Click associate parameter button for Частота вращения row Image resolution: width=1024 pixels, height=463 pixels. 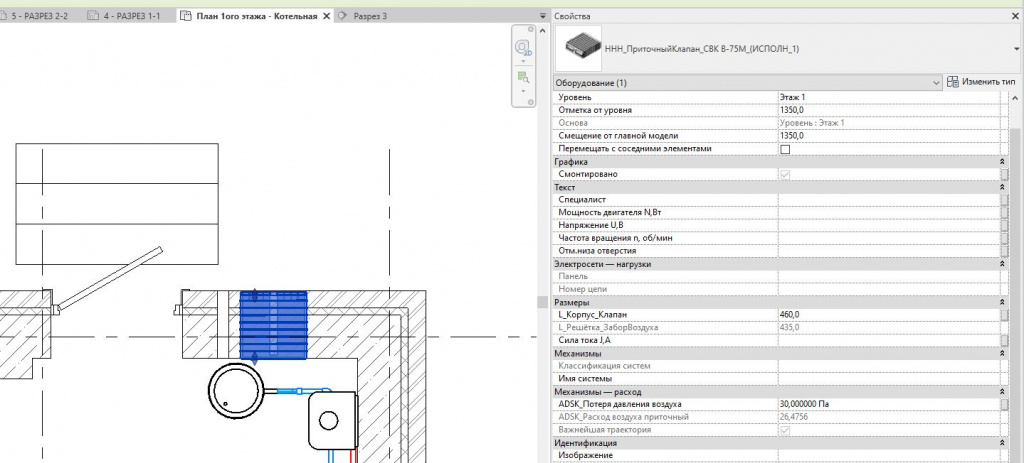[x=1004, y=238]
